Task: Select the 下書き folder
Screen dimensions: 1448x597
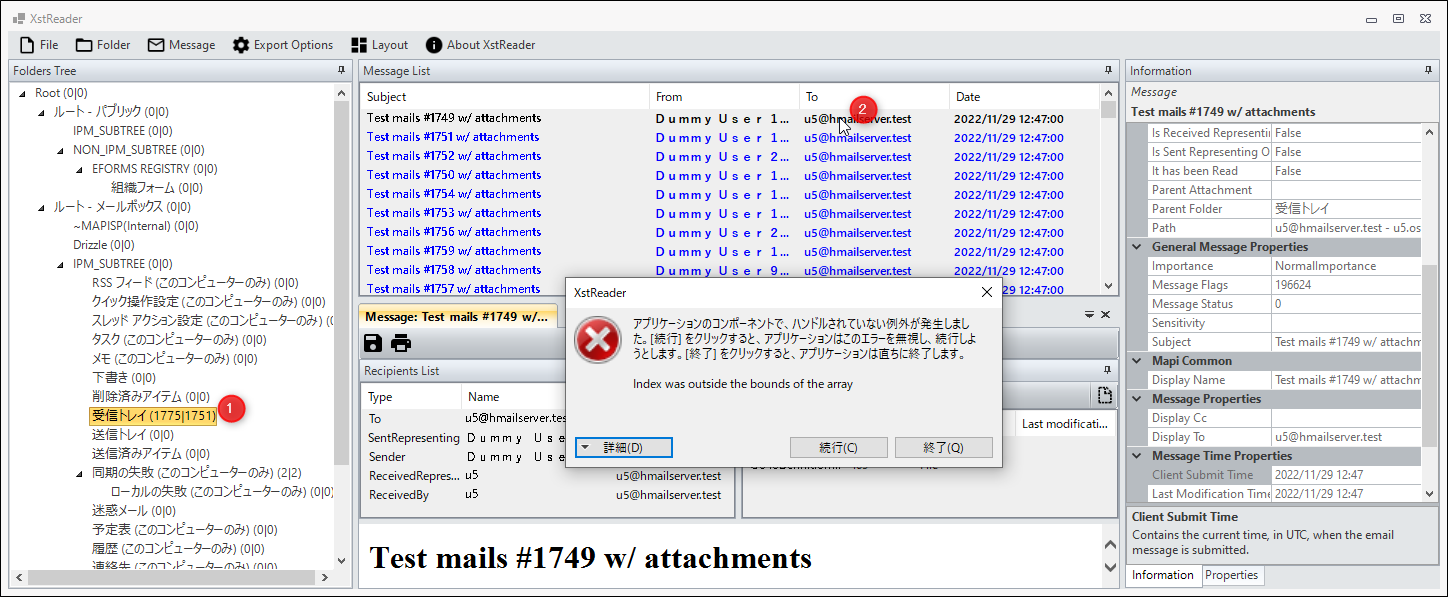Action: click(x=124, y=378)
